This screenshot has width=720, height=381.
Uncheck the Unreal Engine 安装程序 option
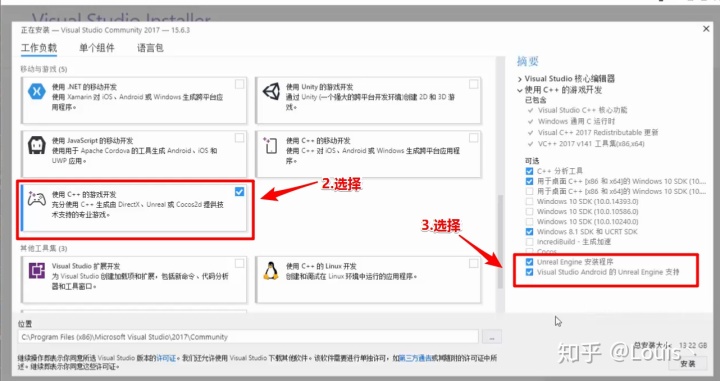click(529, 262)
